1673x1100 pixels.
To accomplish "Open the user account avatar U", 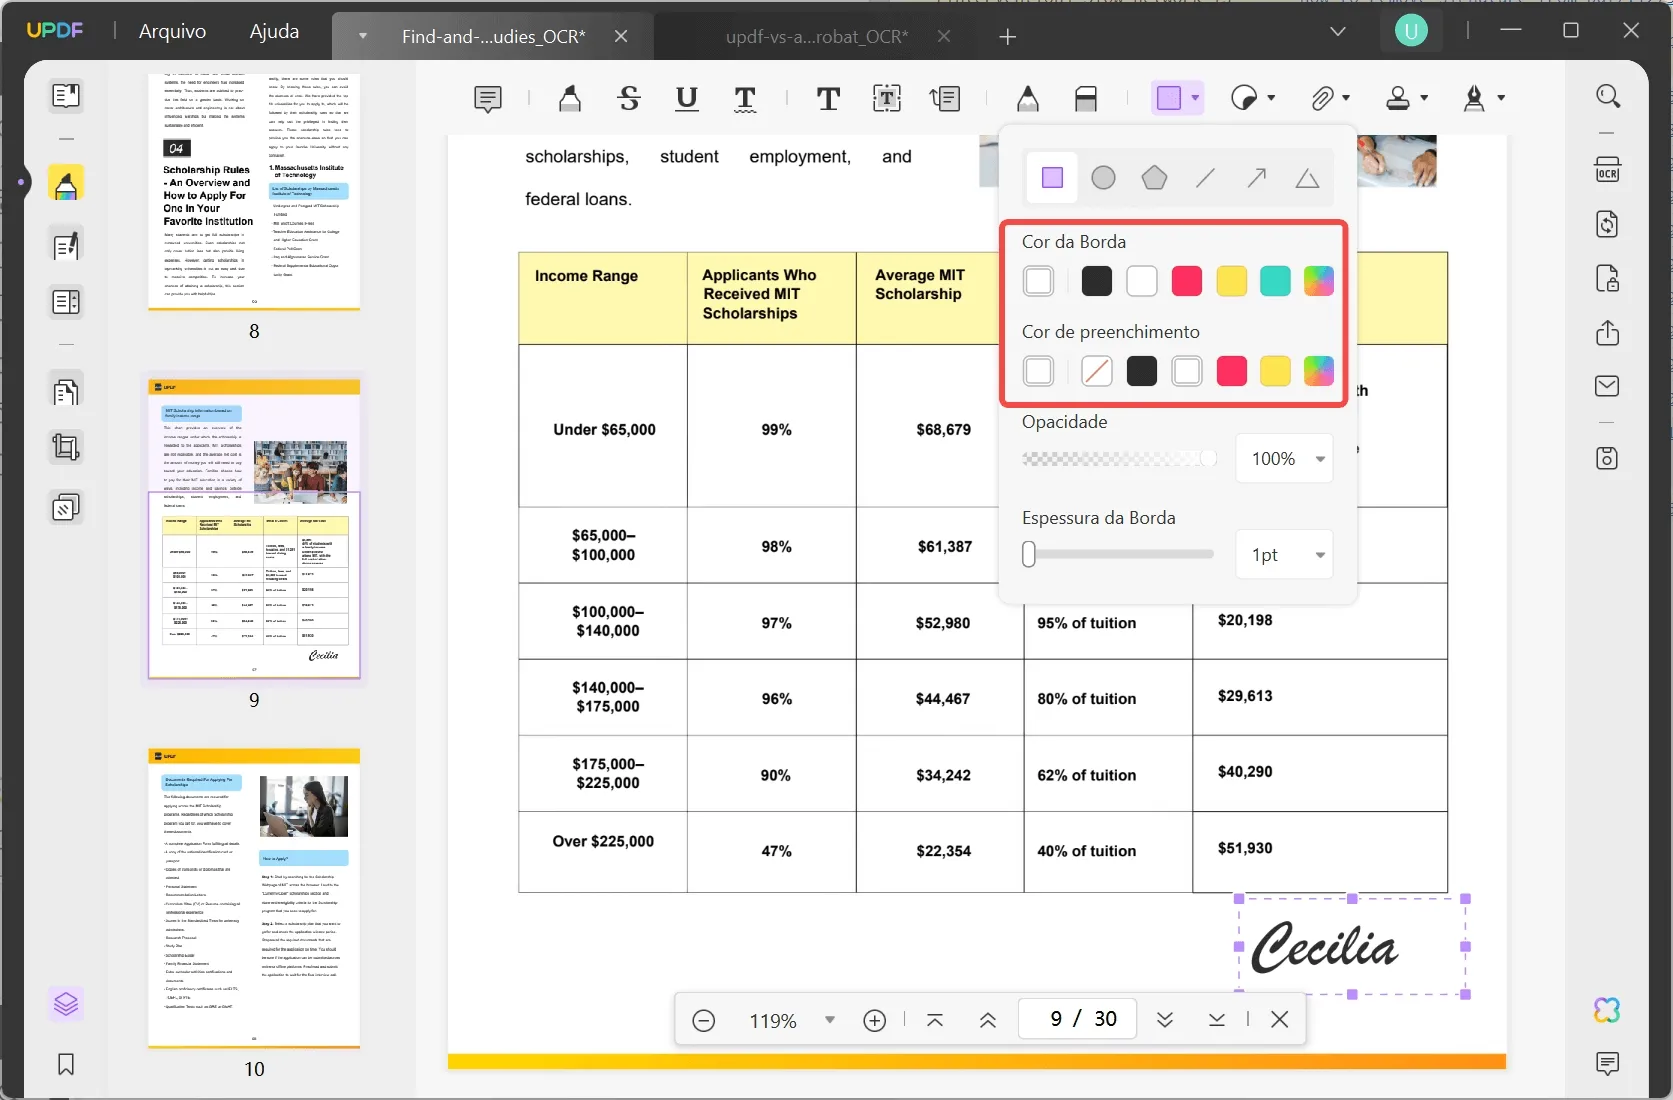I will pos(1411,31).
